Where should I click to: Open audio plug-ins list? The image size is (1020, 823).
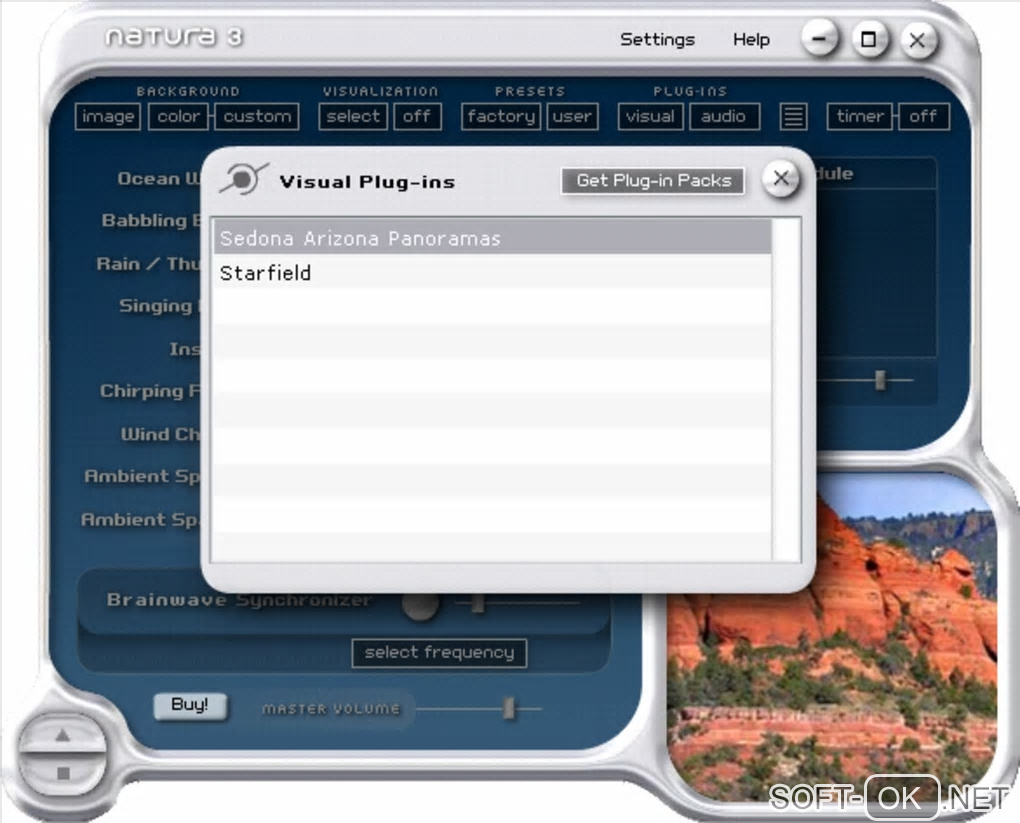(724, 116)
